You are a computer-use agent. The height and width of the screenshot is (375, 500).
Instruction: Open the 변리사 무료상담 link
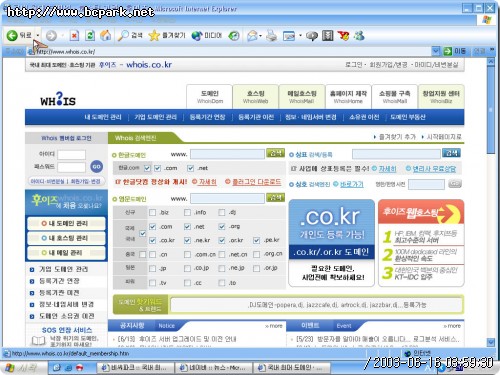[434, 169]
